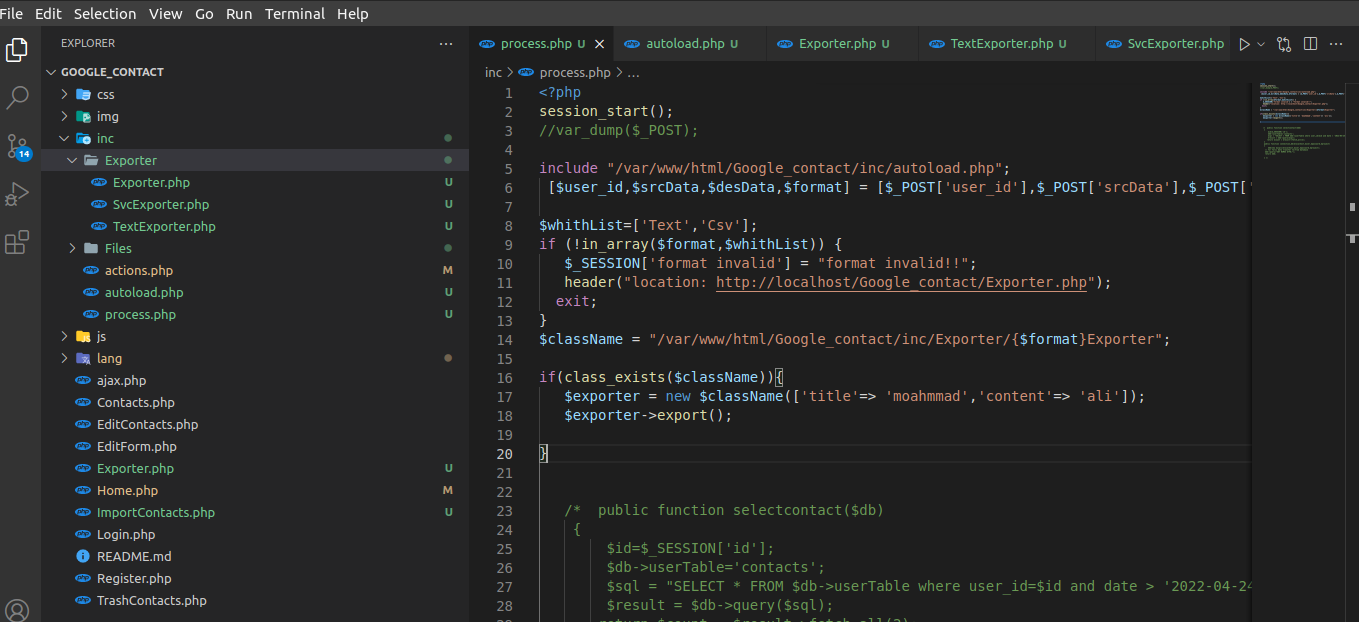
Task: Close the process.php editor tab
Action: click(600, 44)
